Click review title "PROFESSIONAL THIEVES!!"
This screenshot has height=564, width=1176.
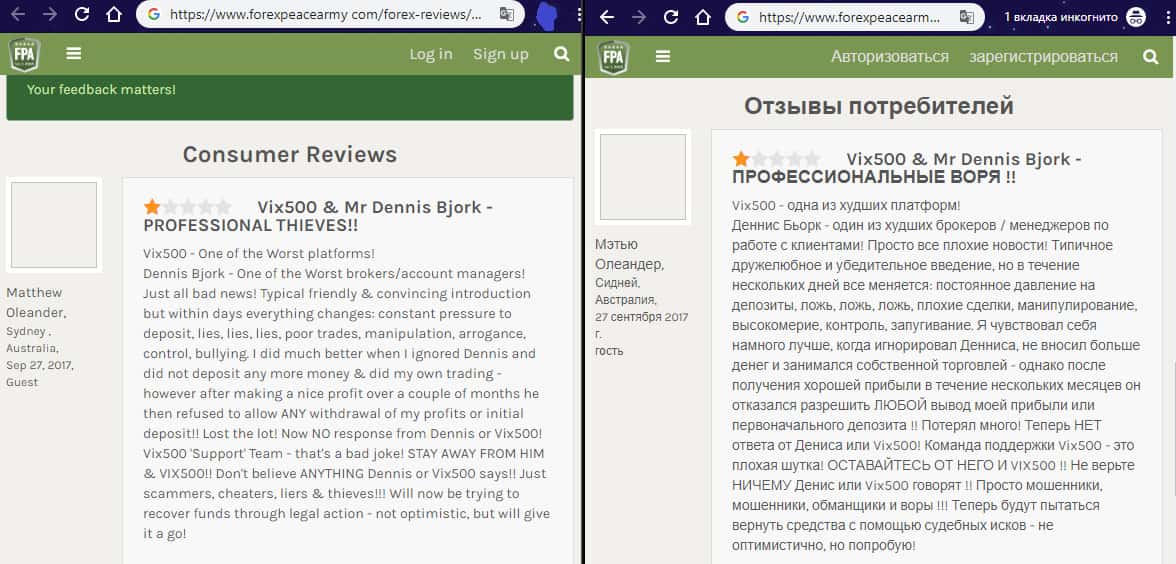click(x=250, y=226)
